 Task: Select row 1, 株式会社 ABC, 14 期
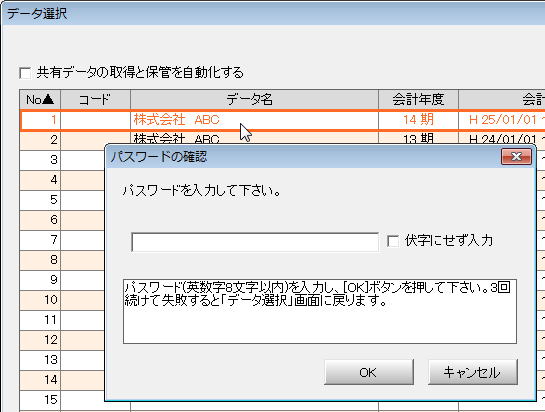click(282, 120)
